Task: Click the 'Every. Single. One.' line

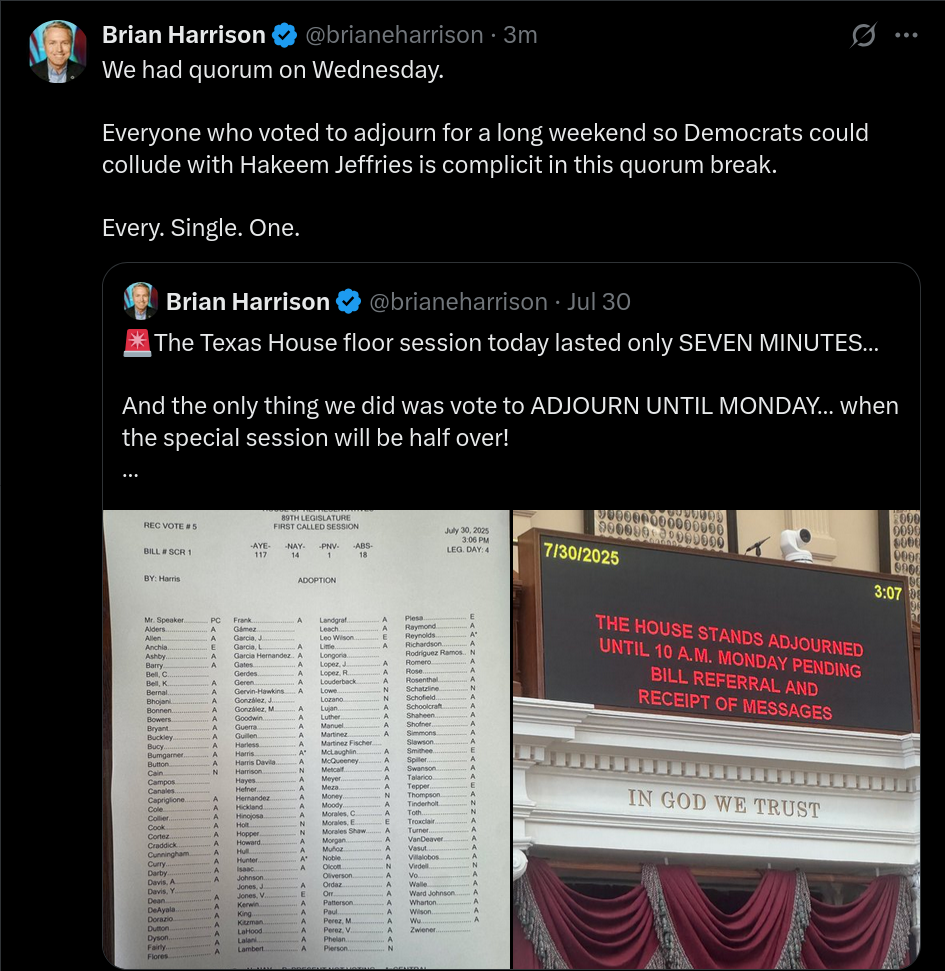Action: click(x=201, y=228)
